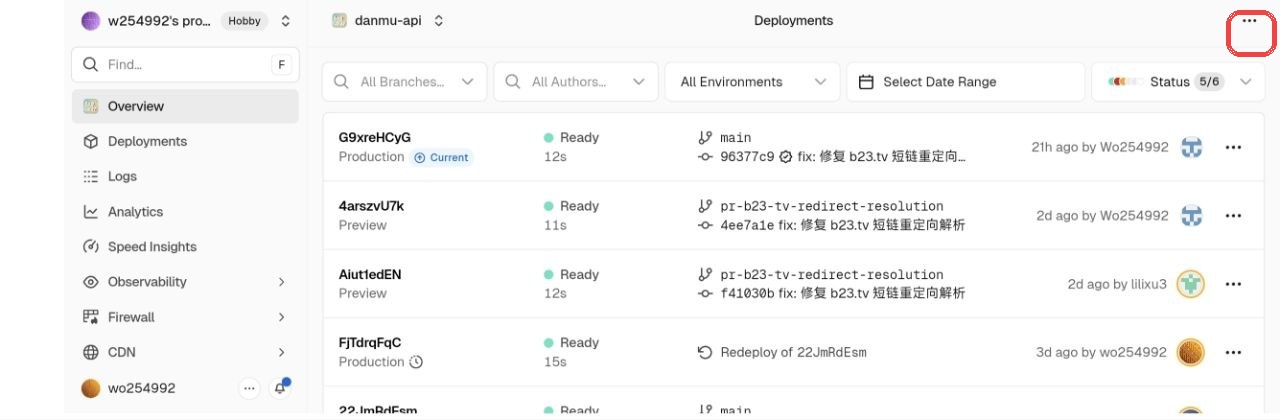Open Analytics in sidebar

[x=185, y=212]
